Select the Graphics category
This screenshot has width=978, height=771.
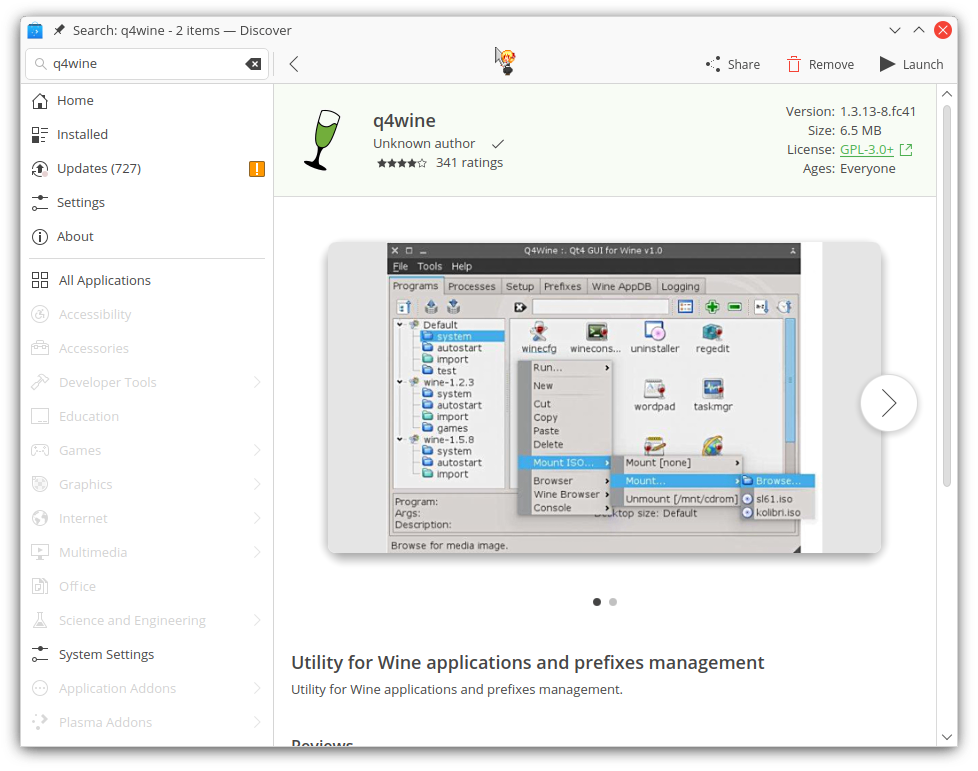[147, 484]
